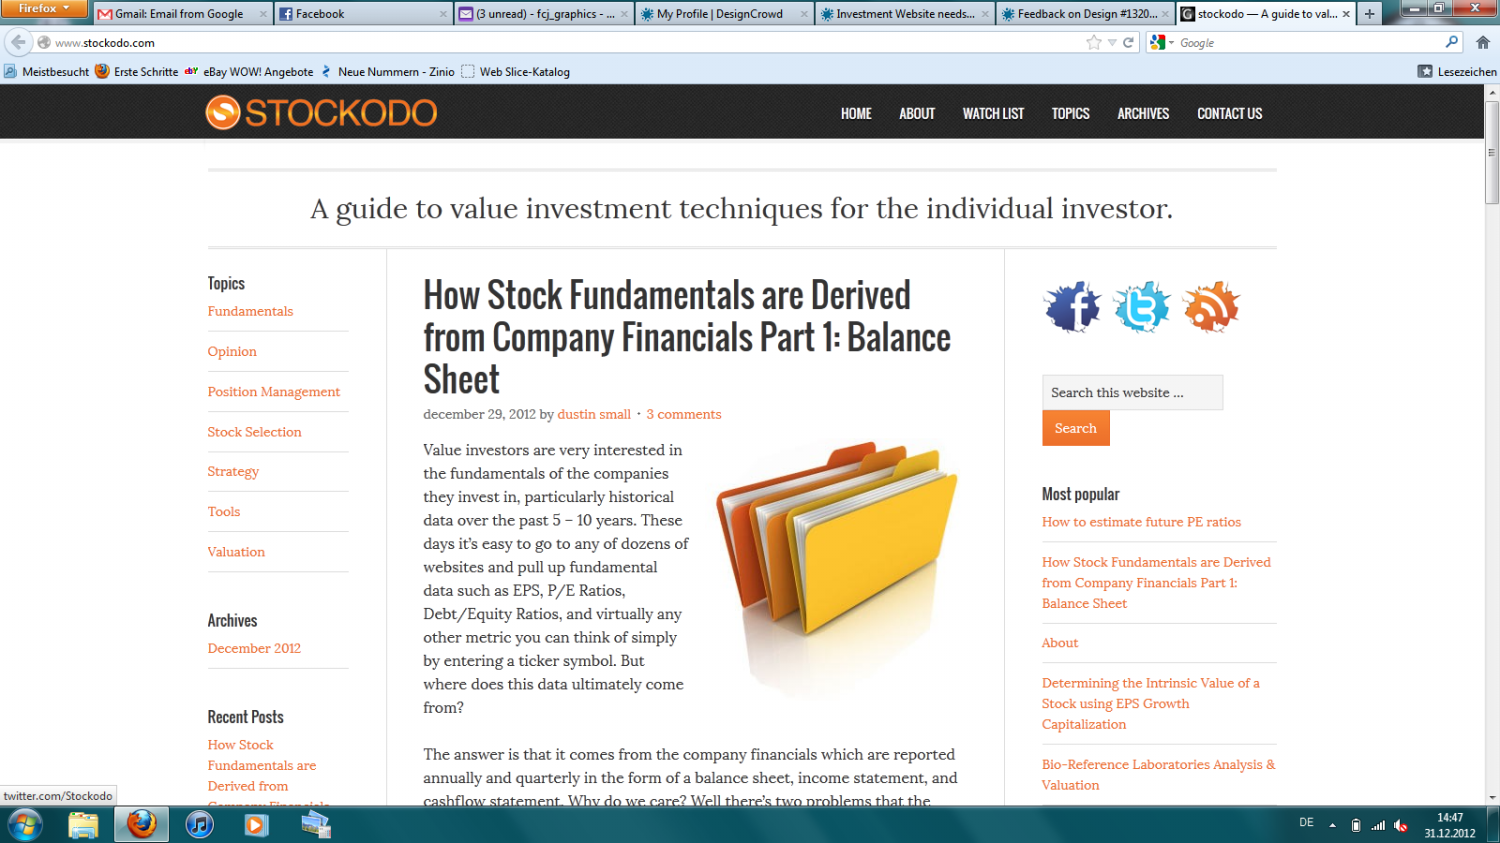Expand the URL bar history dropdown arrow
This screenshot has width=1500, height=843.
[x=1112, y=42]
